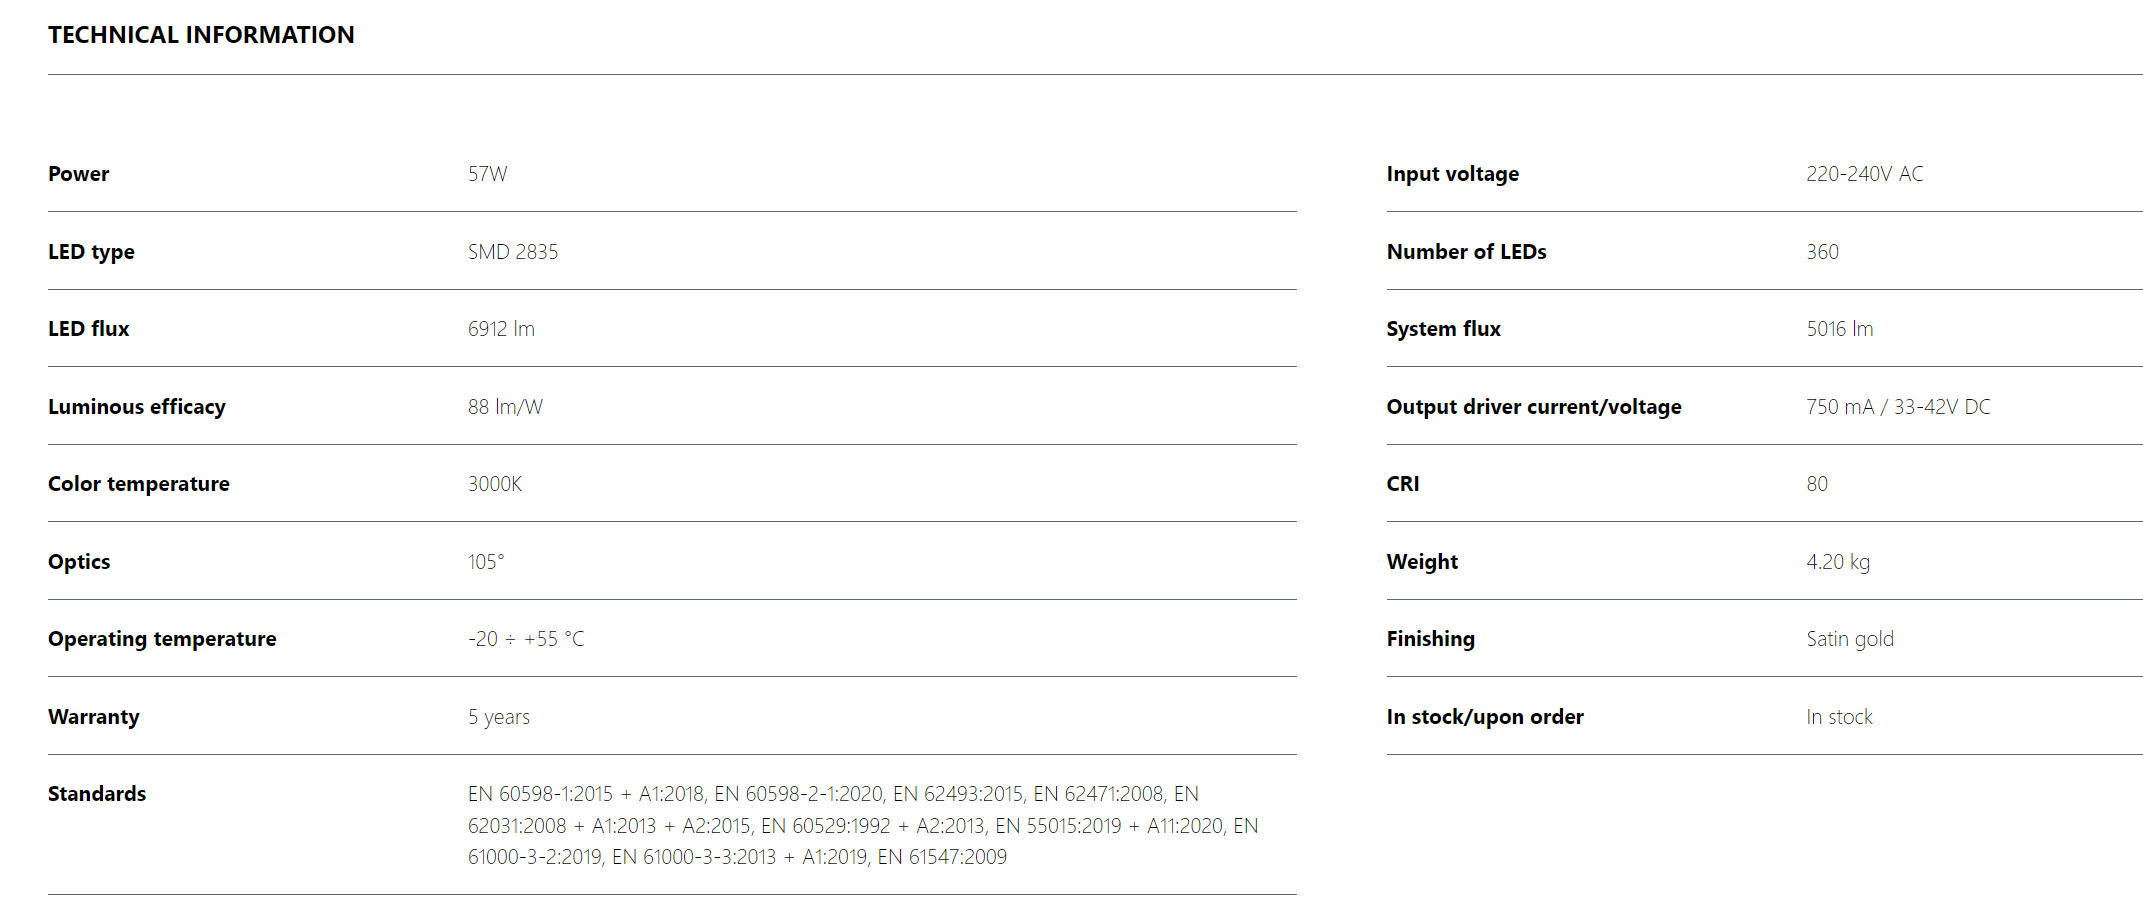Select the Warranty value 5 years
The image size is (2143, 917).
(498, 717)
